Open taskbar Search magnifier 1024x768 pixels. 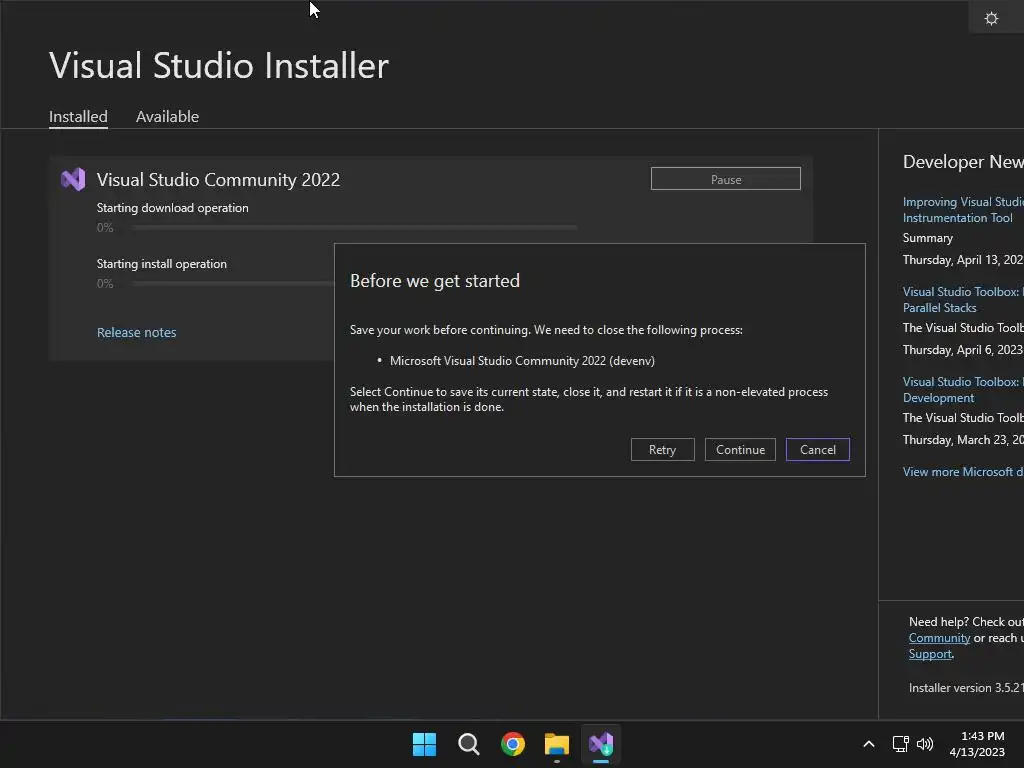point(468,744)
